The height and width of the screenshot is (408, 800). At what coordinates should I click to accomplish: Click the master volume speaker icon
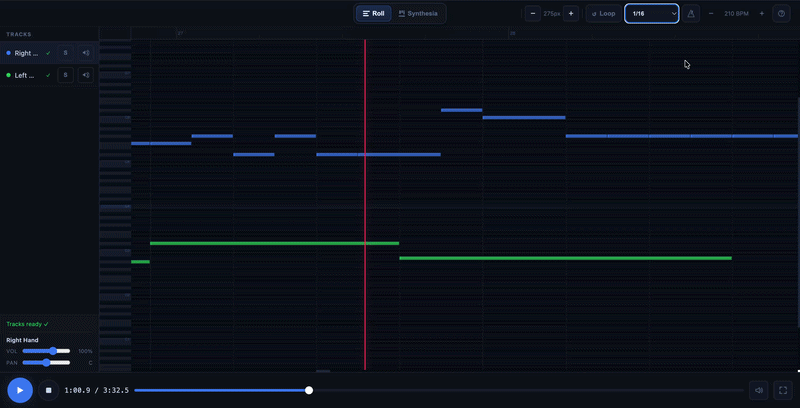(759, 390)
